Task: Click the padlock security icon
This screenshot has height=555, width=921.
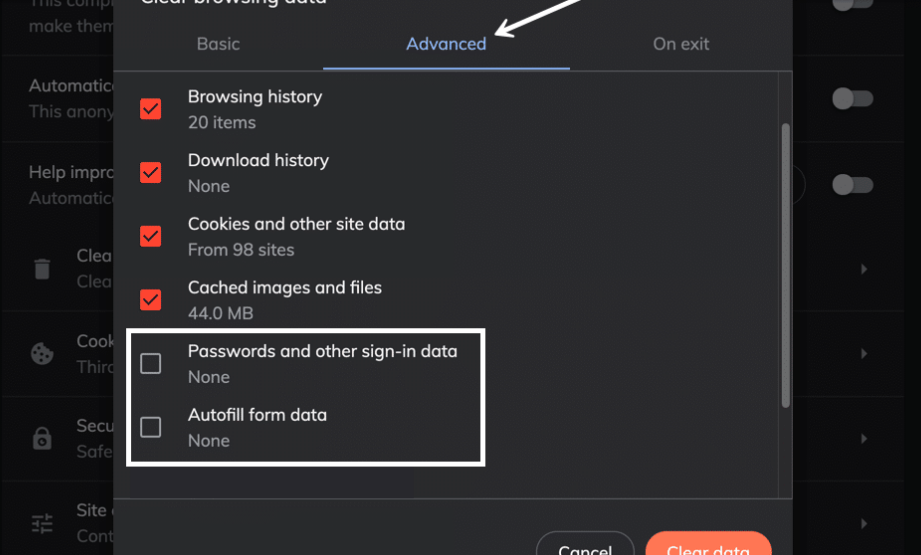Action: click(42, 438)
